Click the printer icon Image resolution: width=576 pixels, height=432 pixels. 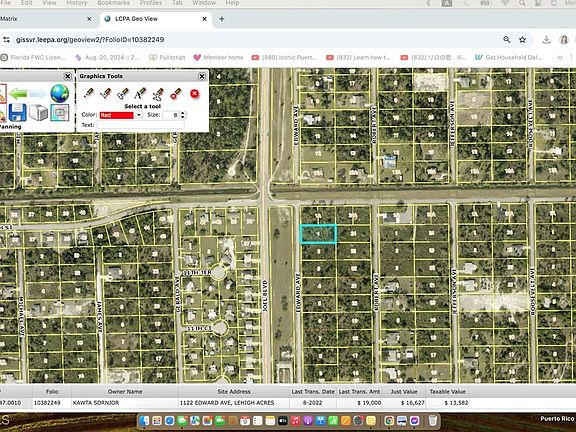(39, 112)
